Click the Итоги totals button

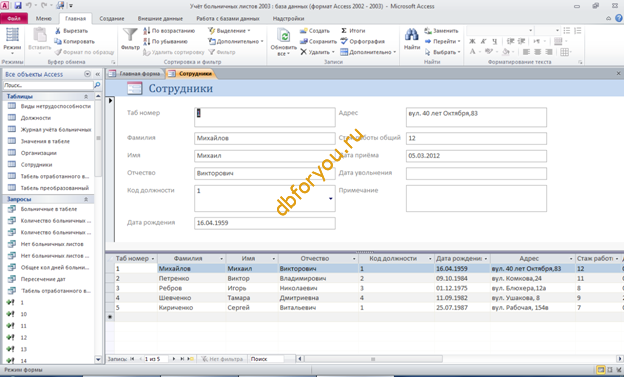353,31
